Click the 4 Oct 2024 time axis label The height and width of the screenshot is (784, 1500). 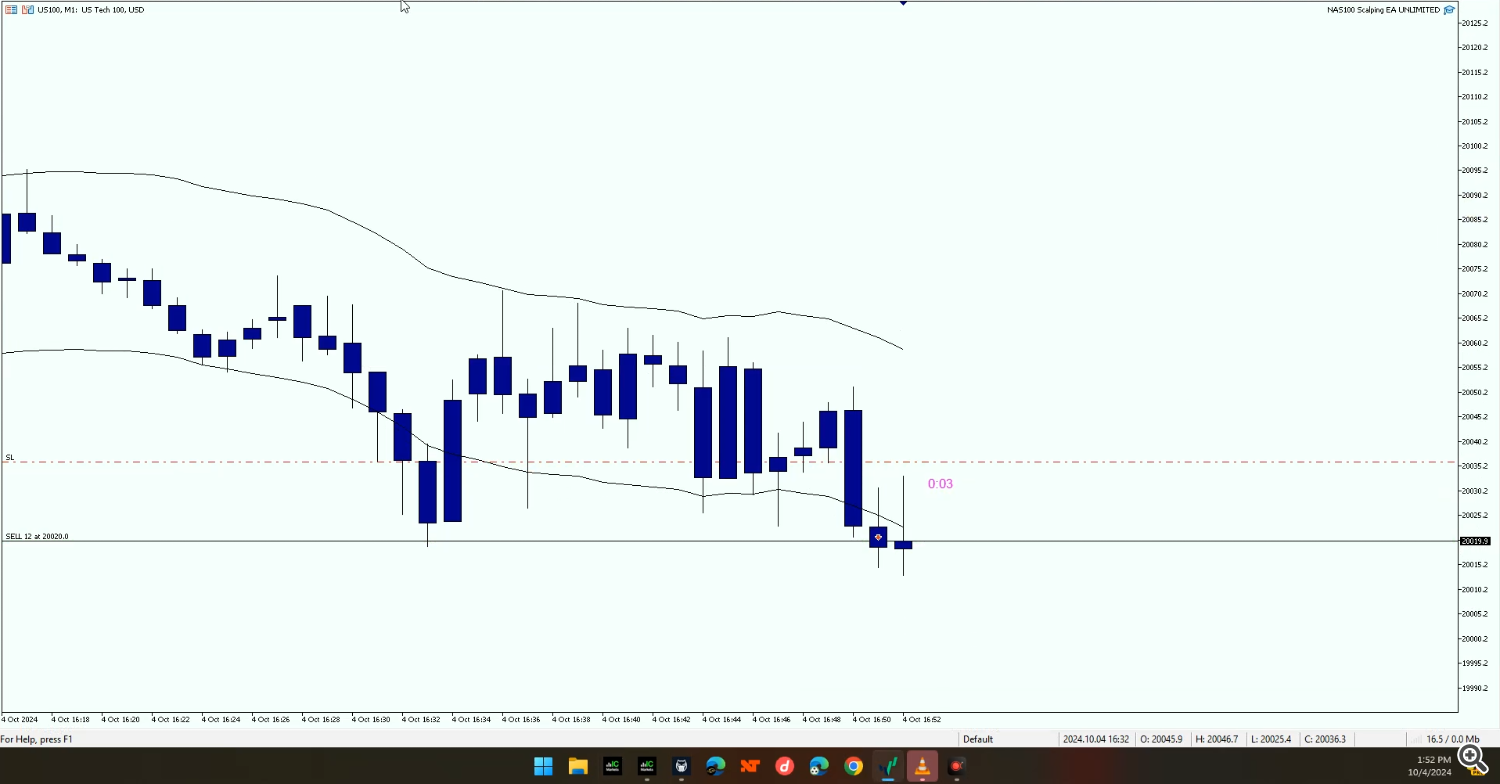coord(19,719)
